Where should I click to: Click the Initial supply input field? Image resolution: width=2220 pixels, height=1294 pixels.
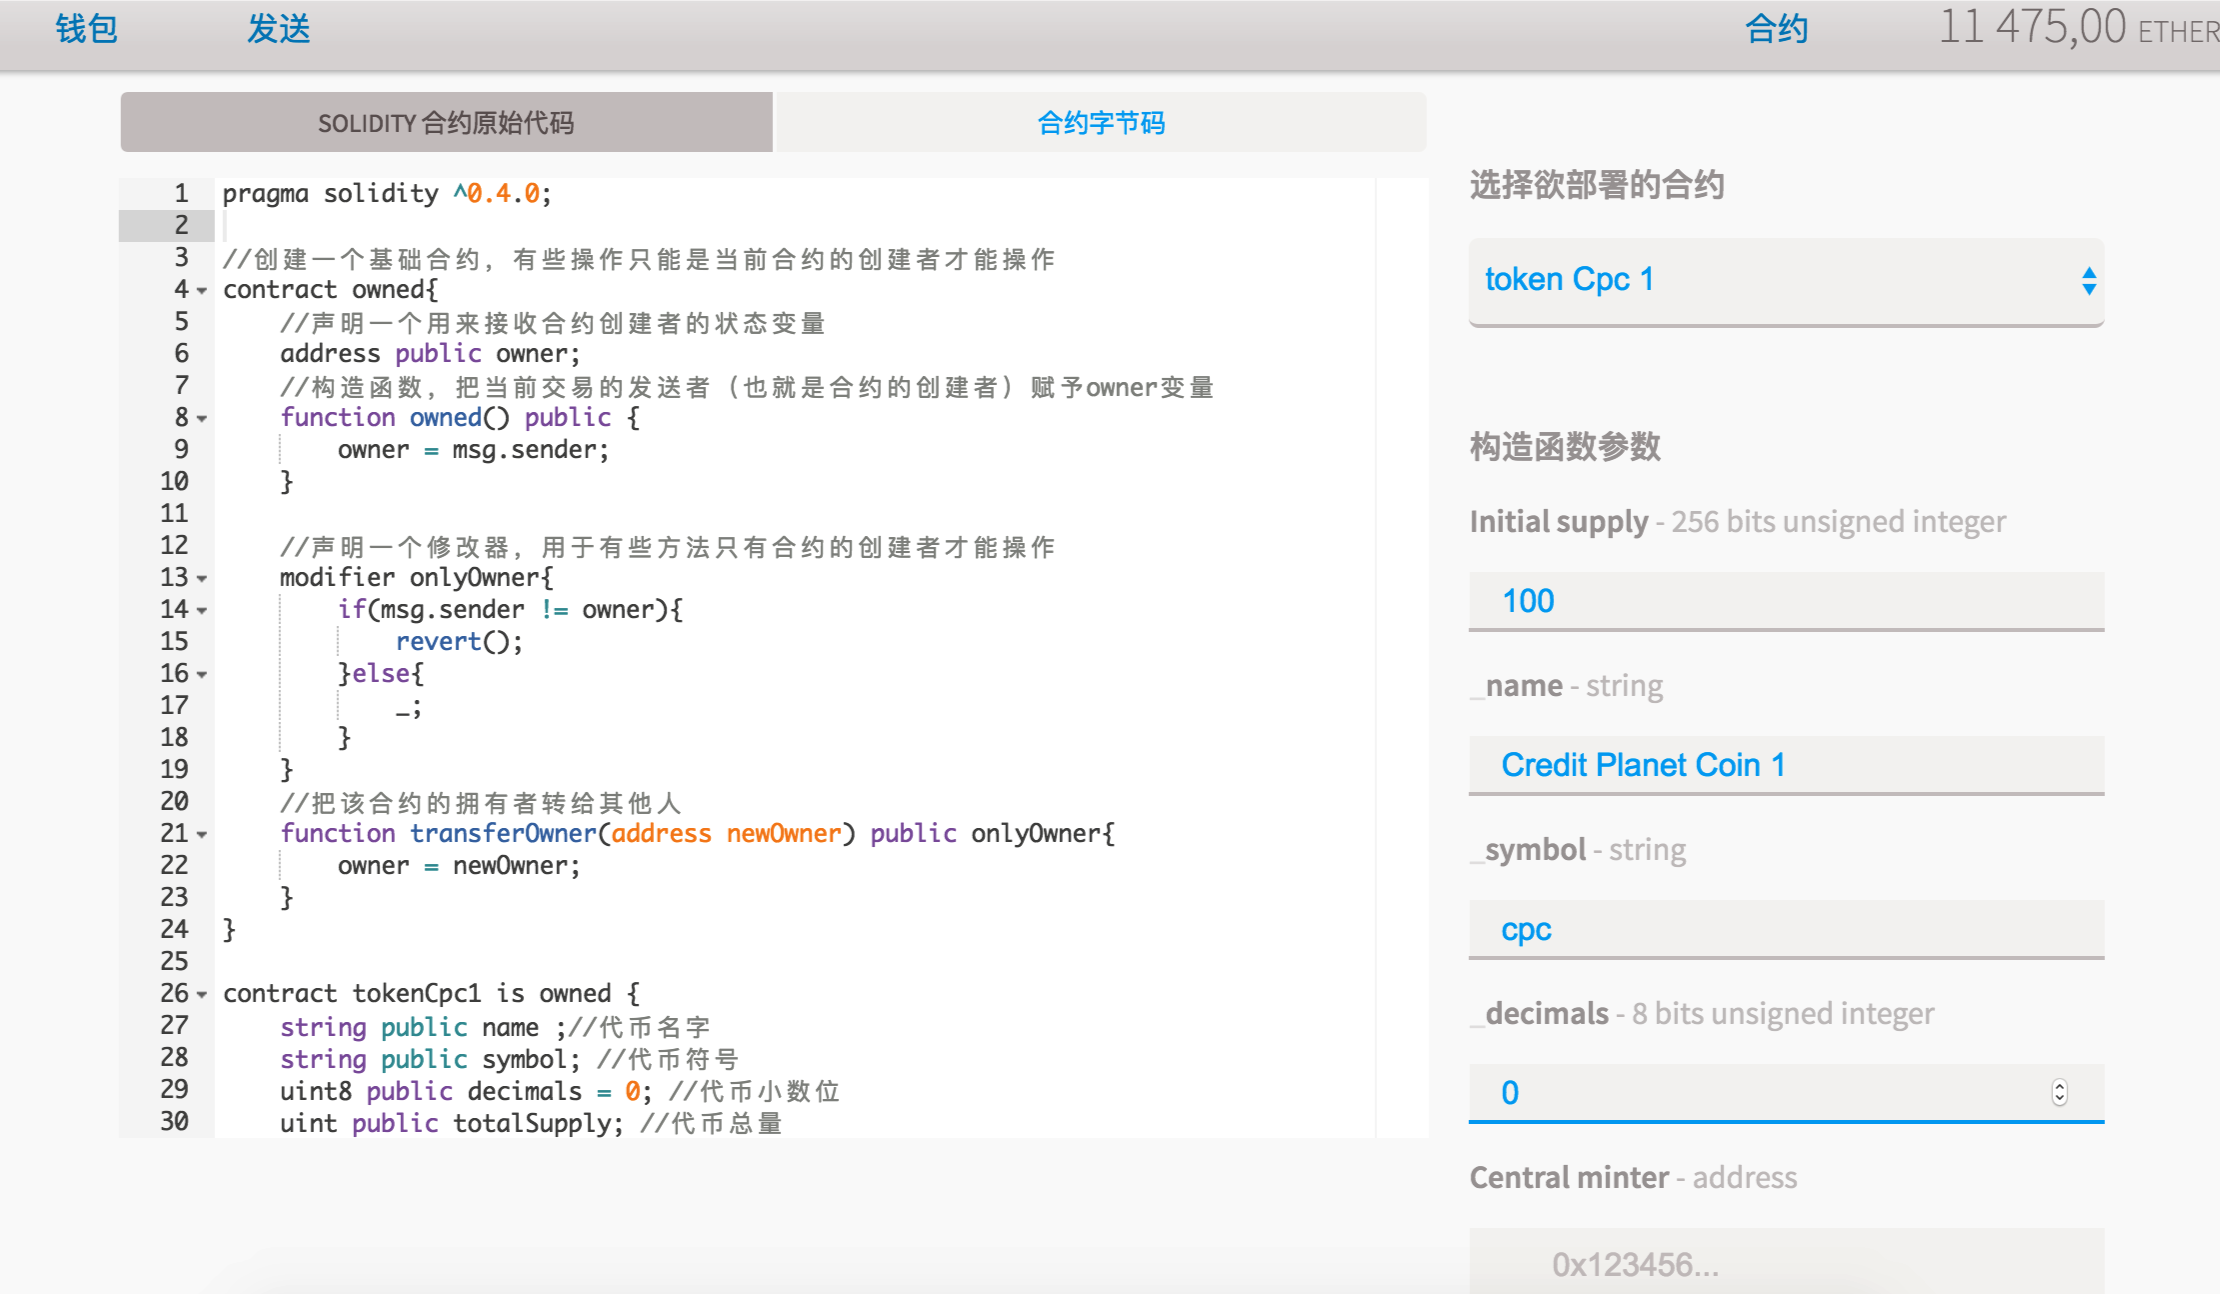pos(1786,601)
